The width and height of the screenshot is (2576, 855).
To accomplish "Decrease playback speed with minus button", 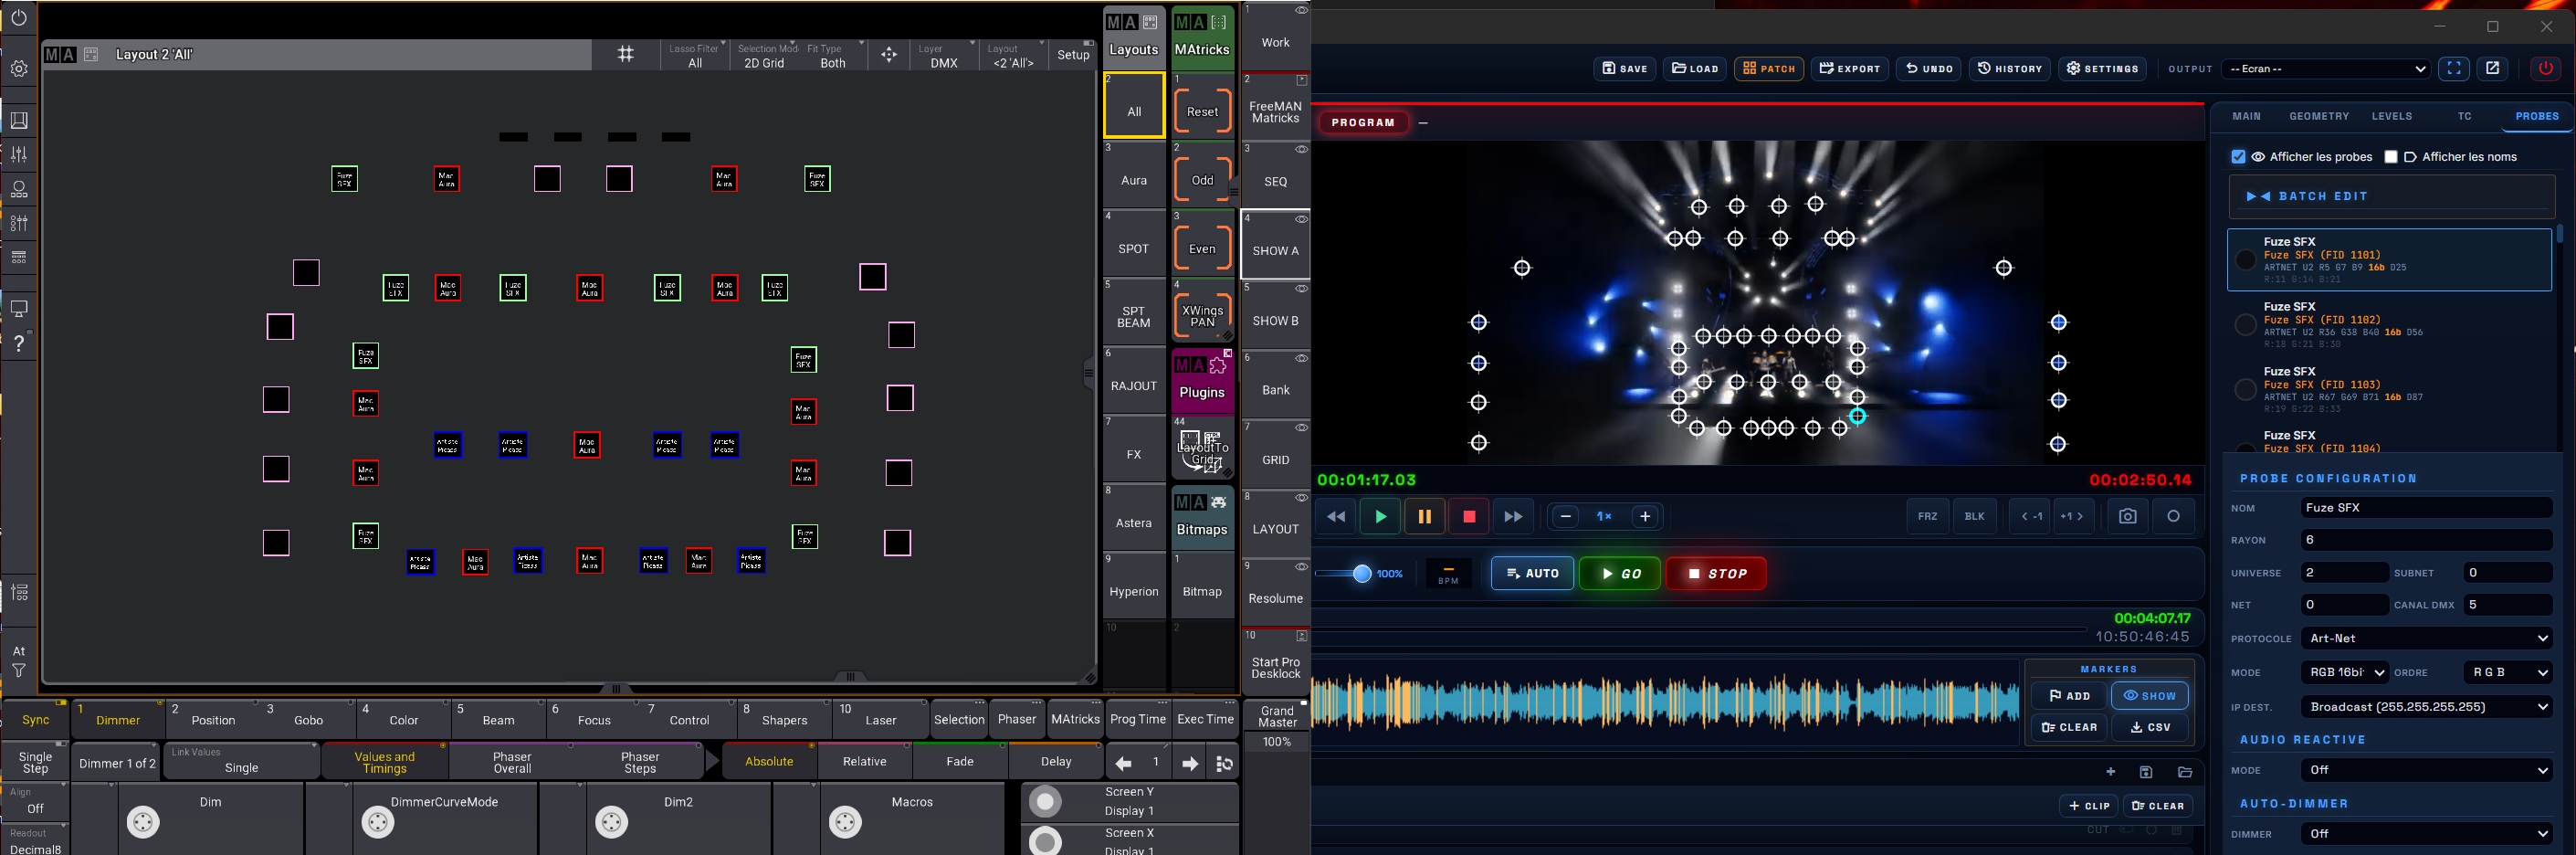I will coord(1565,517).
